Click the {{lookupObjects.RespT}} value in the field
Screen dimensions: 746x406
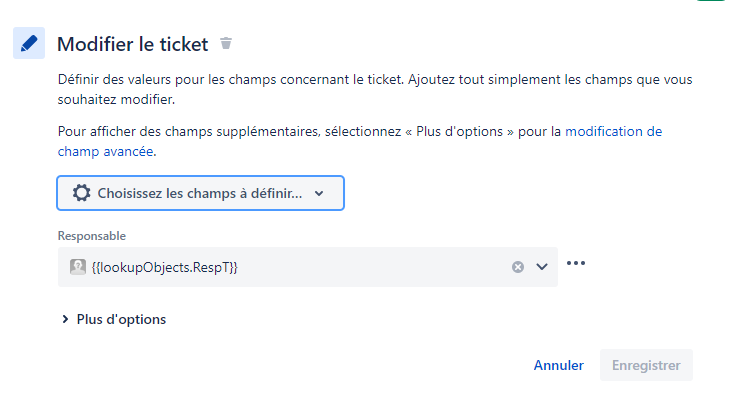coord(164,267)
